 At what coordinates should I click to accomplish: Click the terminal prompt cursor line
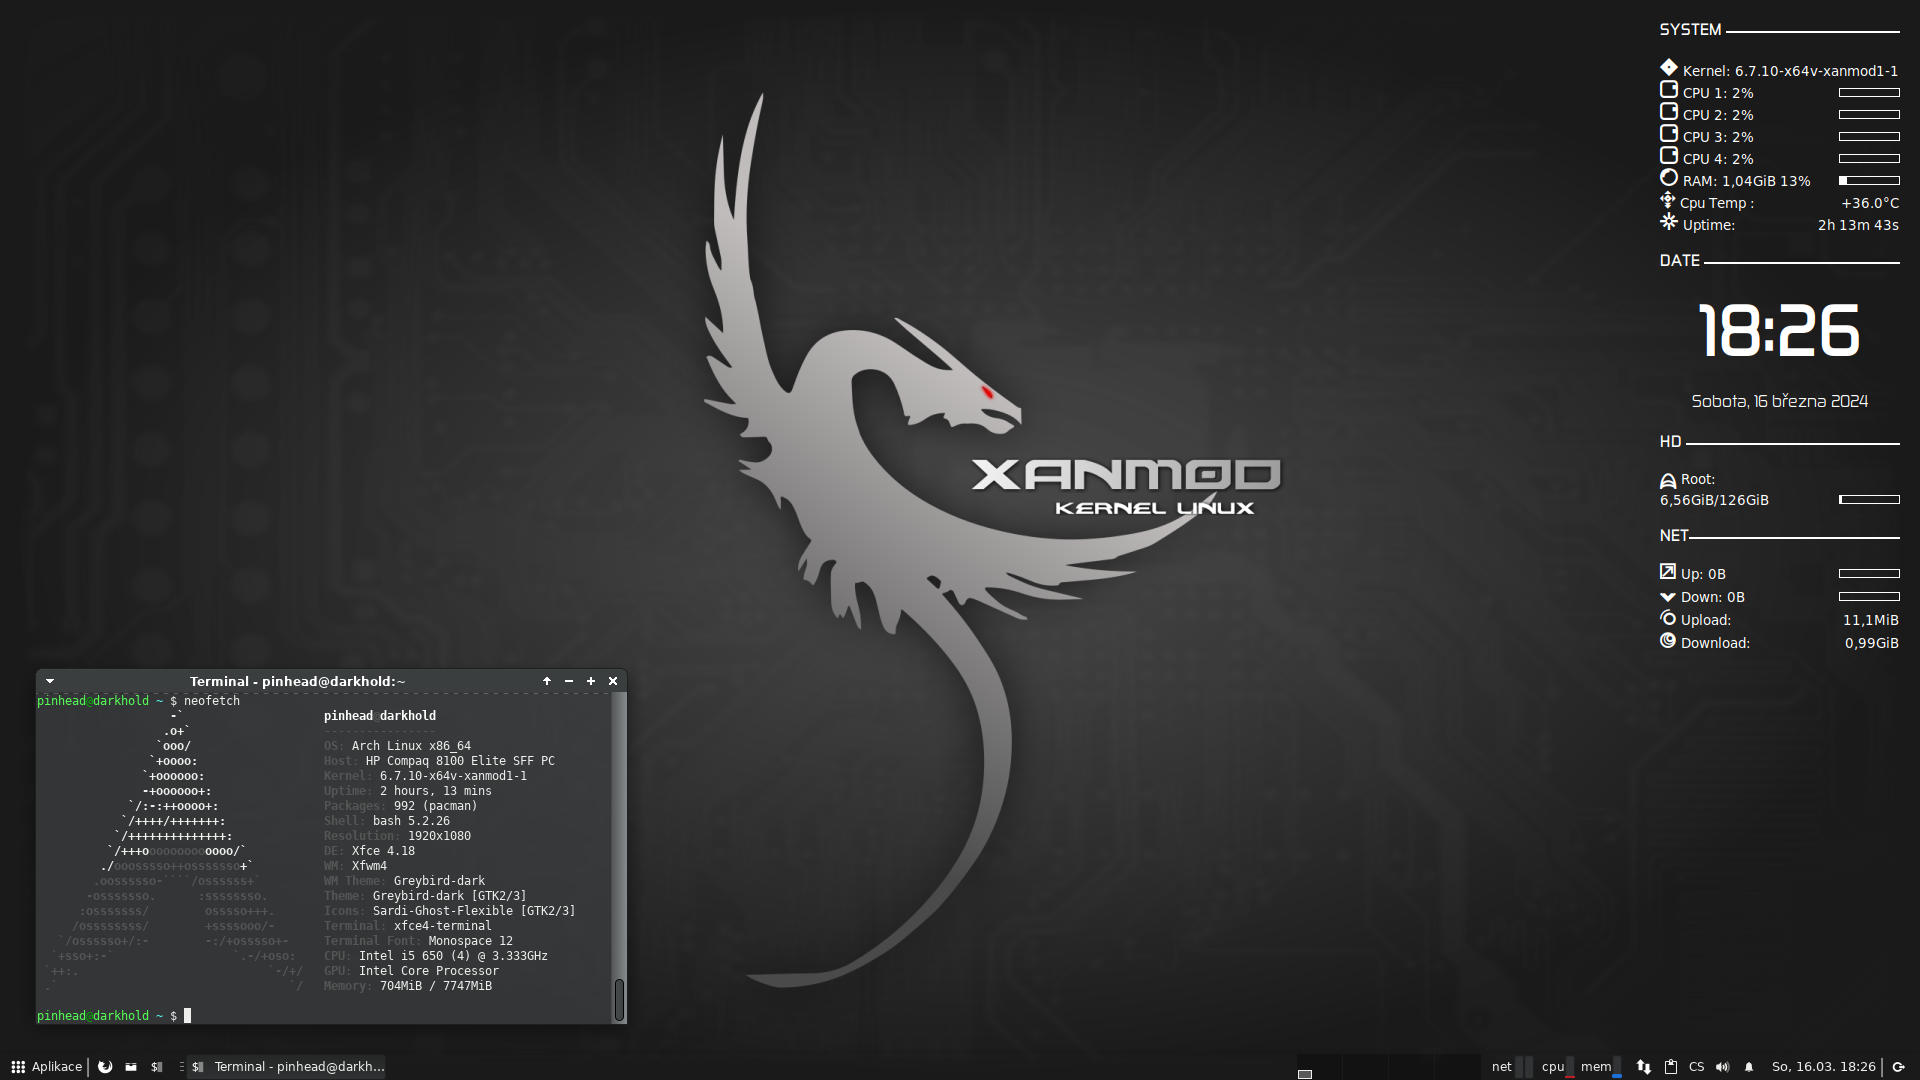pos(114,1016)
